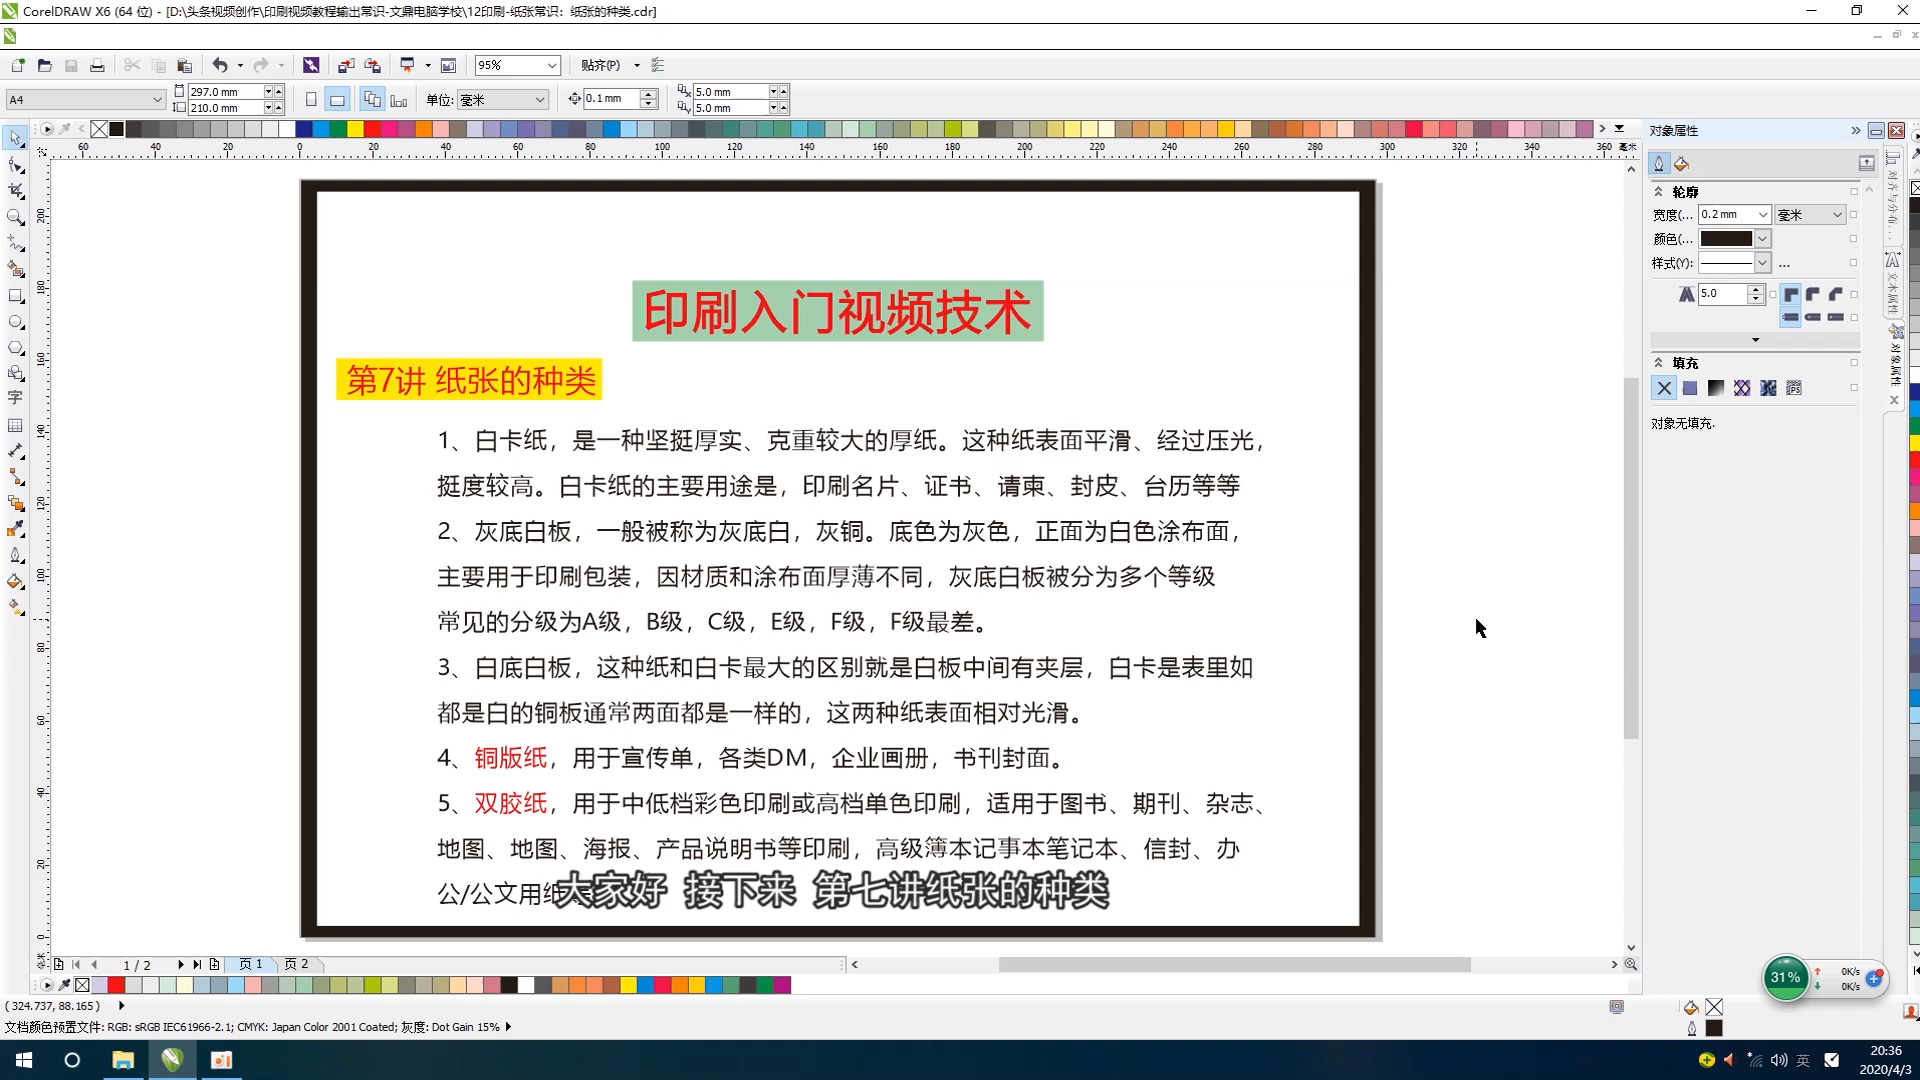Select the Crop tool
Viewport: 1920px width, 1080px height.
(15, 190)
